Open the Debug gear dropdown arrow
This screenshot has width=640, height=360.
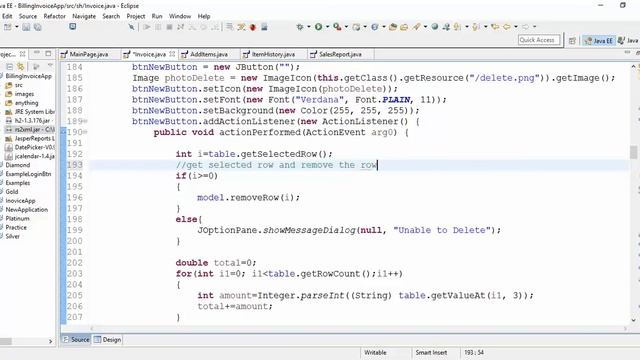[309, 27]
